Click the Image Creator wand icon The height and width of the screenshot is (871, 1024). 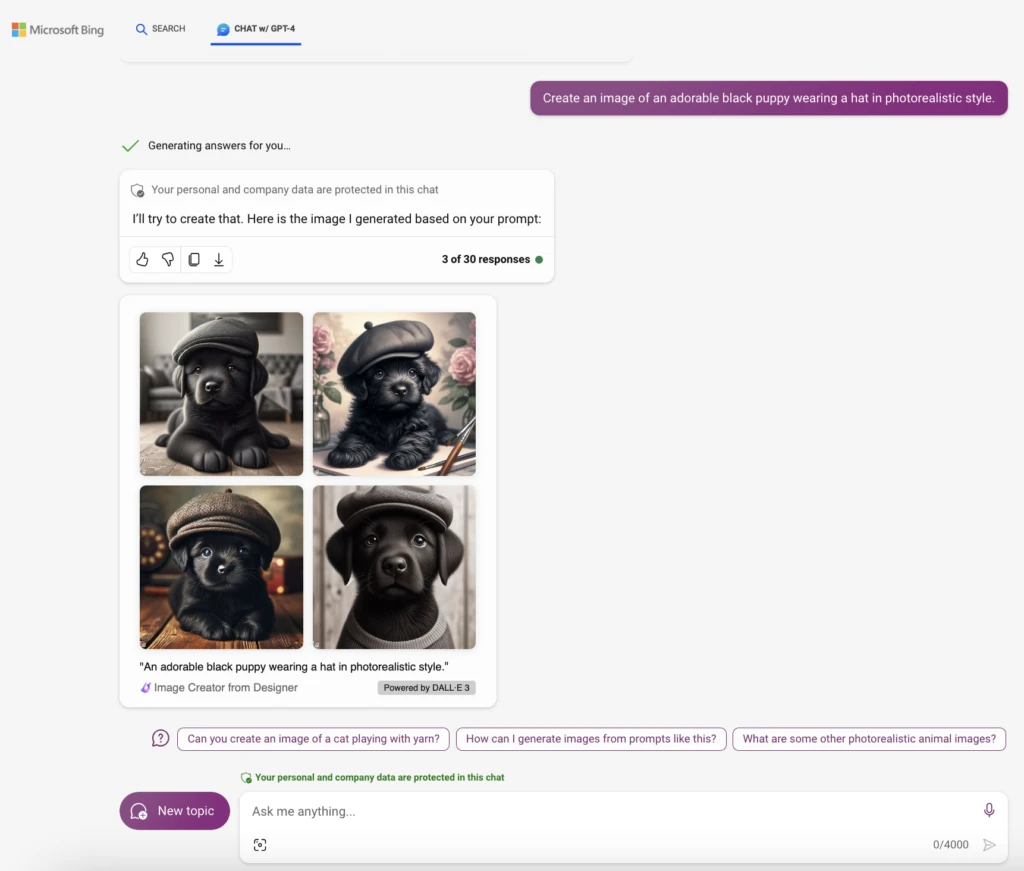(x=145, y=687)
